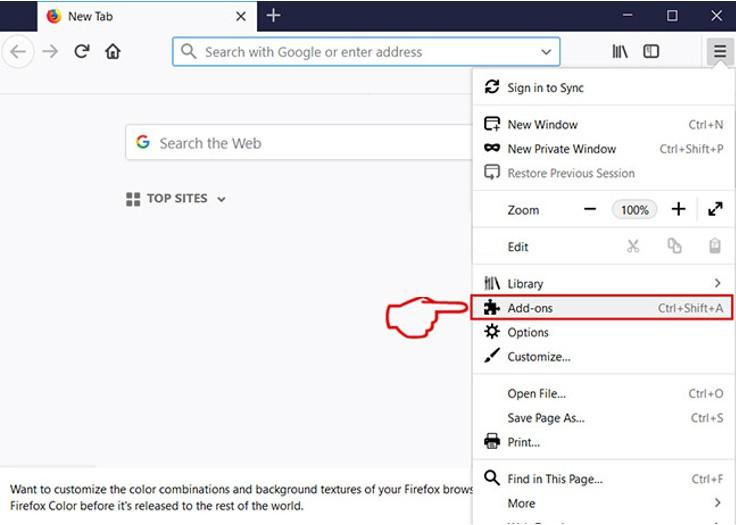Click the Zoom label in menu

pyautogui.click(x=523, y=210)
